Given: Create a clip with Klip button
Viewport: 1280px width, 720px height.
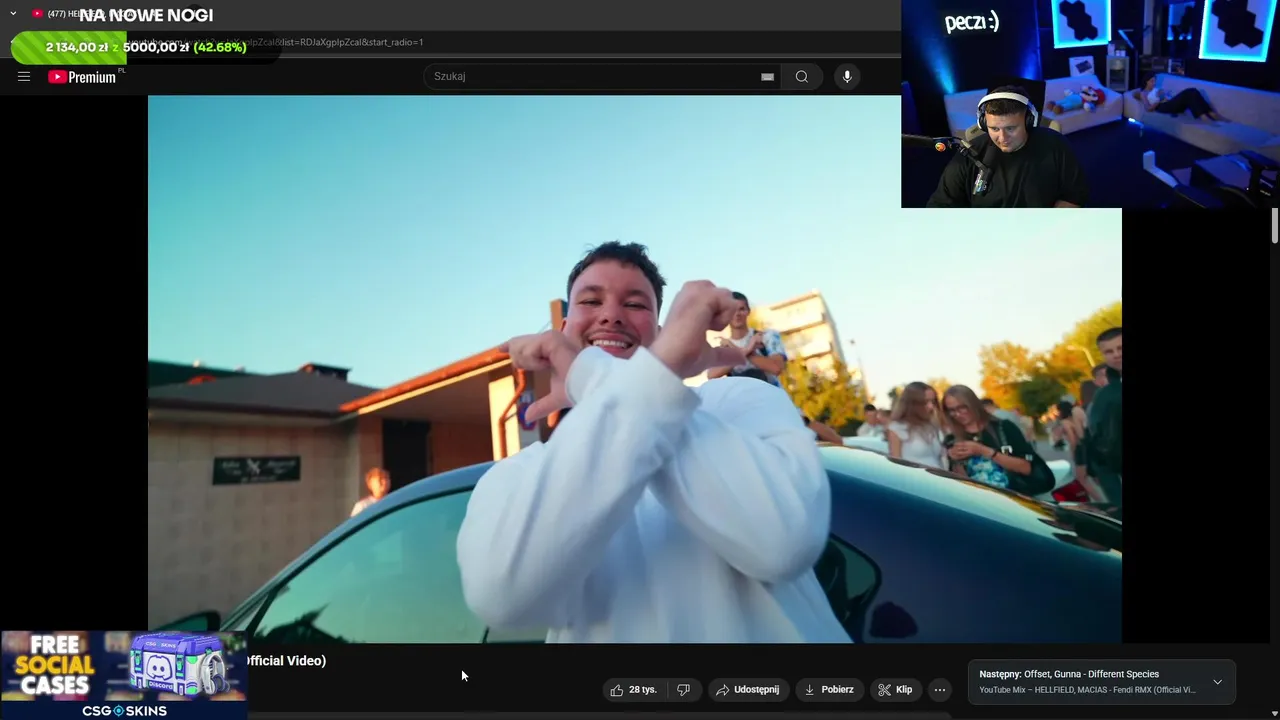Looking at the screenshot, I should (895, 689).
